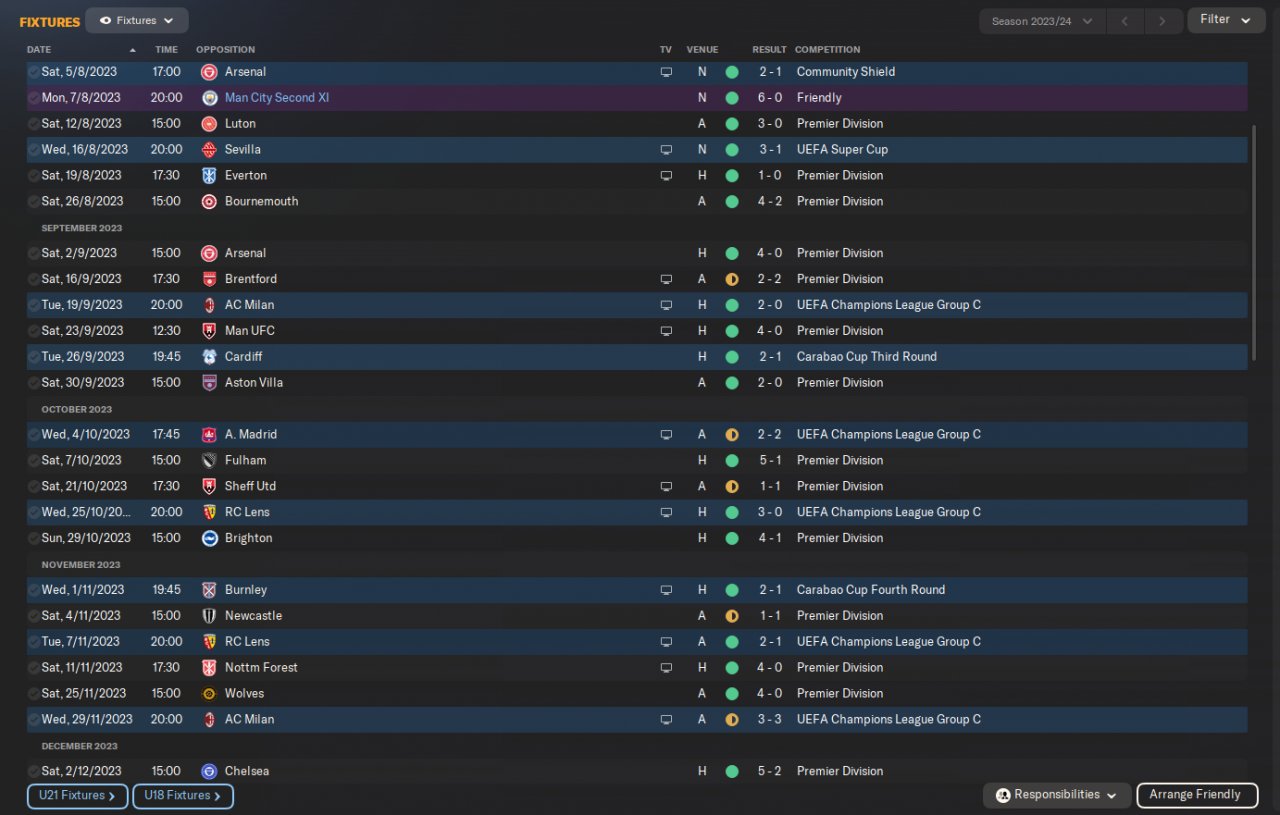Sort by the Competition column header
The image size is (1280, 815).
(827, 49)
